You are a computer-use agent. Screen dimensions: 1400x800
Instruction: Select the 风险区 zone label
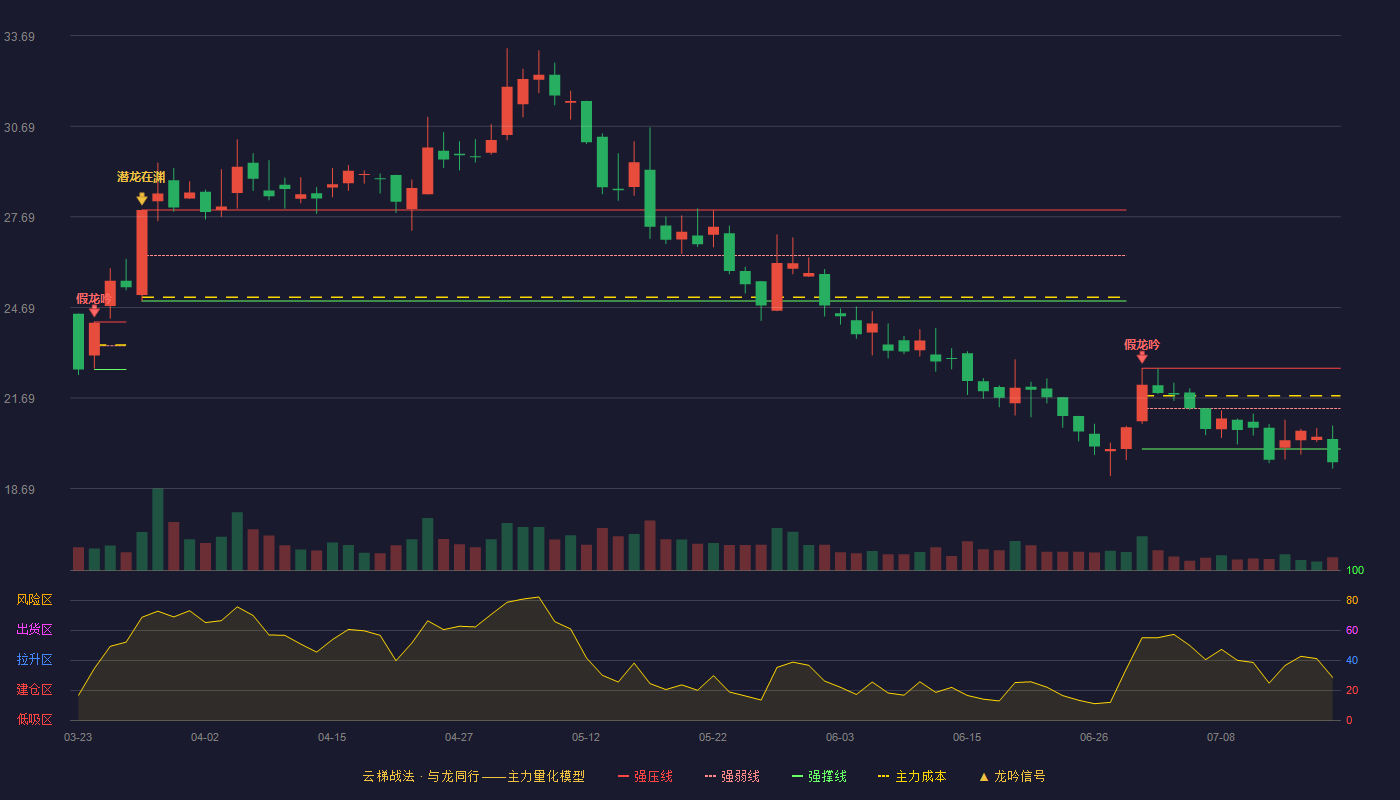click(34, 600)
